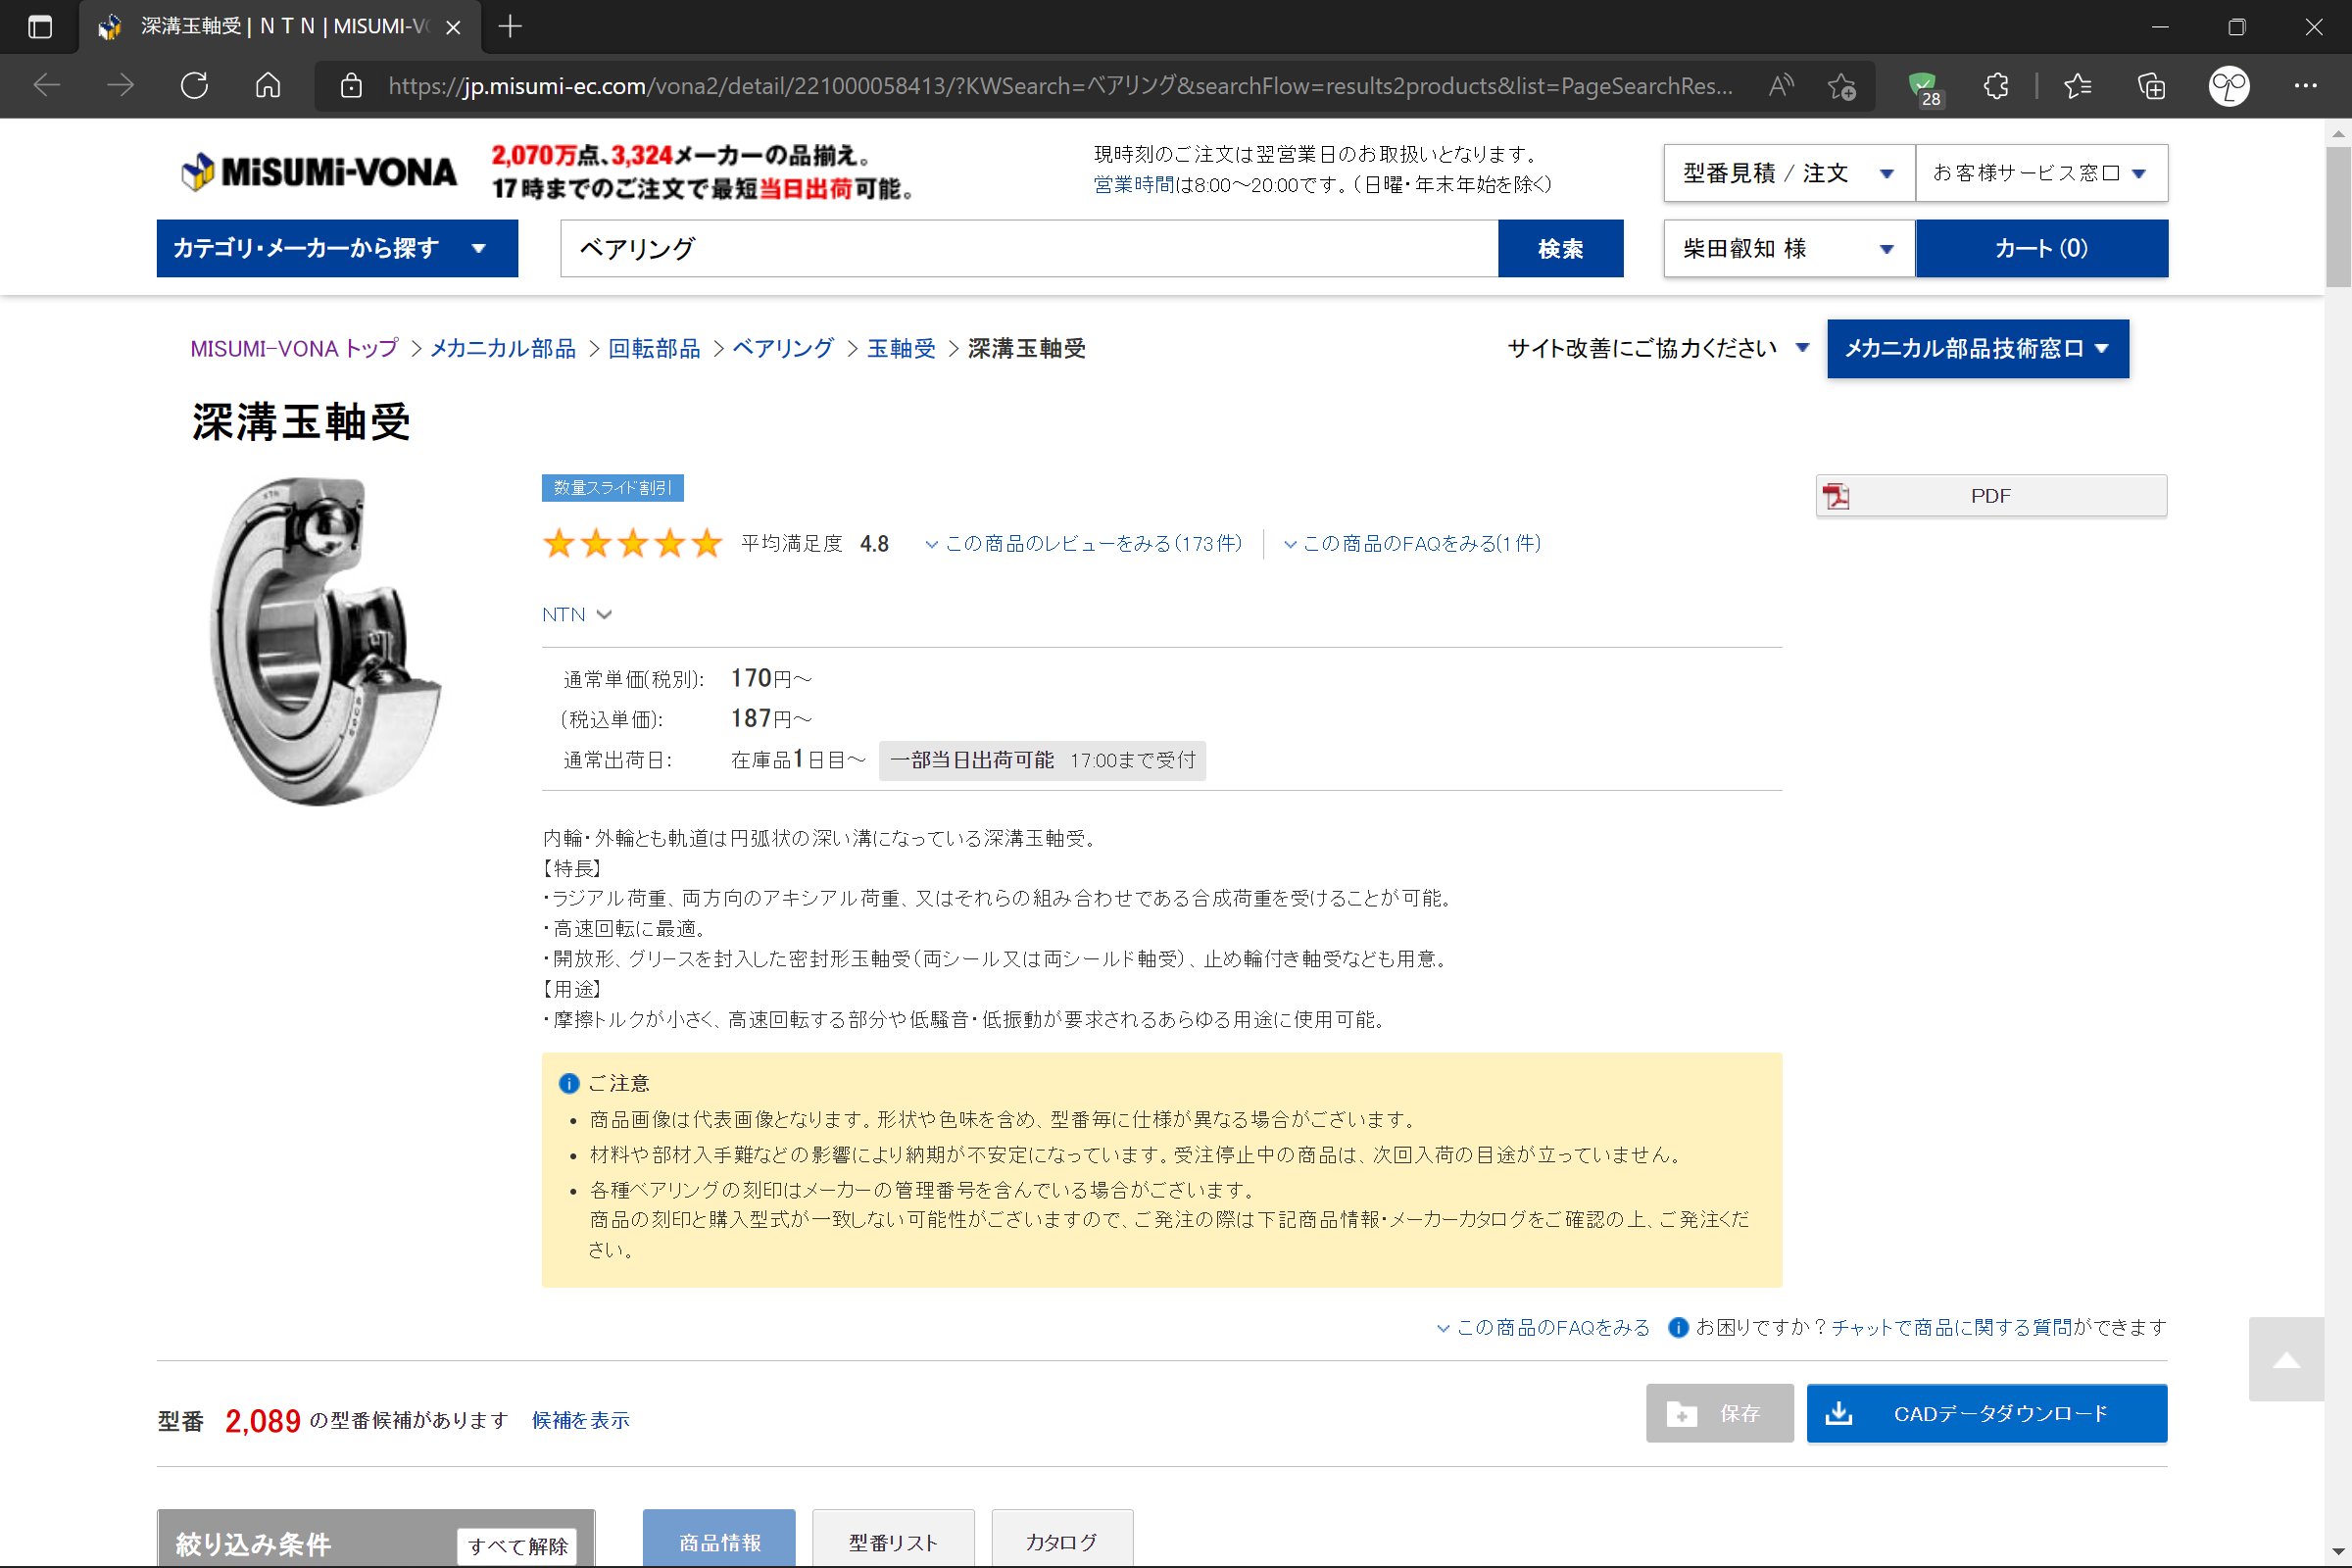Screen dimensions: 2352x1568
Task: Expand the NTN maker chevron
Action: point(604,614)
